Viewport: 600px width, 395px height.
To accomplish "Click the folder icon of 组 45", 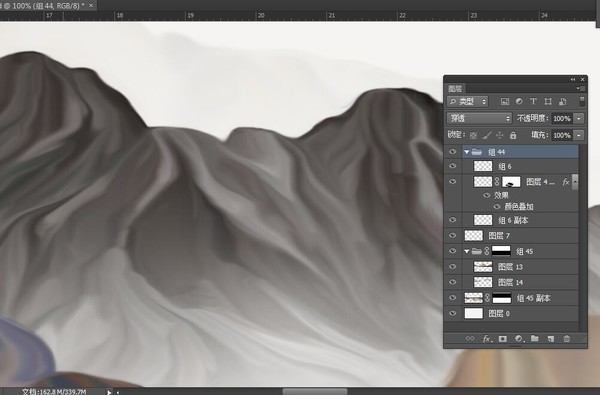I will [476, 251].
